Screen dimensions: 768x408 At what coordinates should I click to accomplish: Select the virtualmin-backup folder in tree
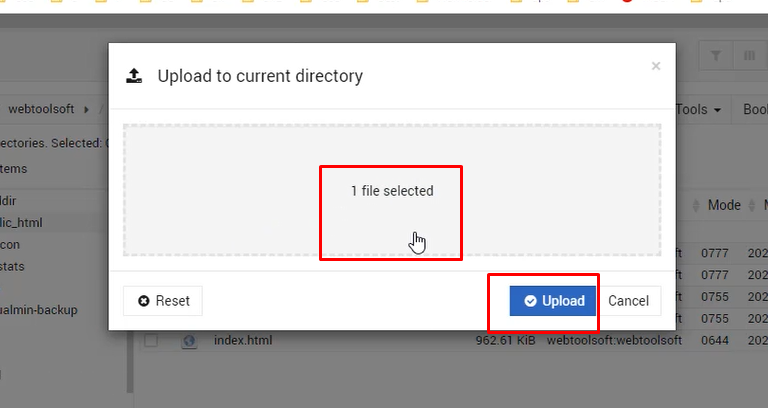pos(39,310)
